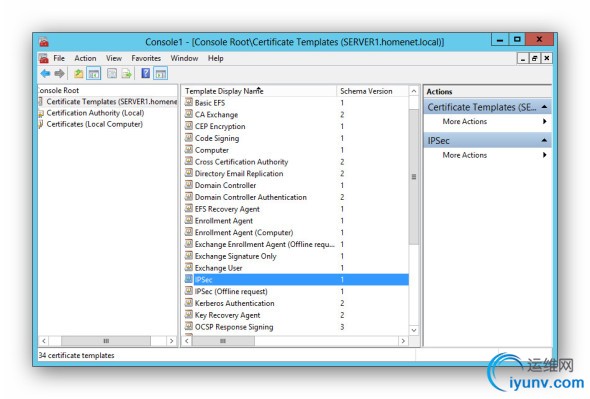
Task: Collapse the Certificate Templates (SE... actions section
Action: (x=544, y=107)
